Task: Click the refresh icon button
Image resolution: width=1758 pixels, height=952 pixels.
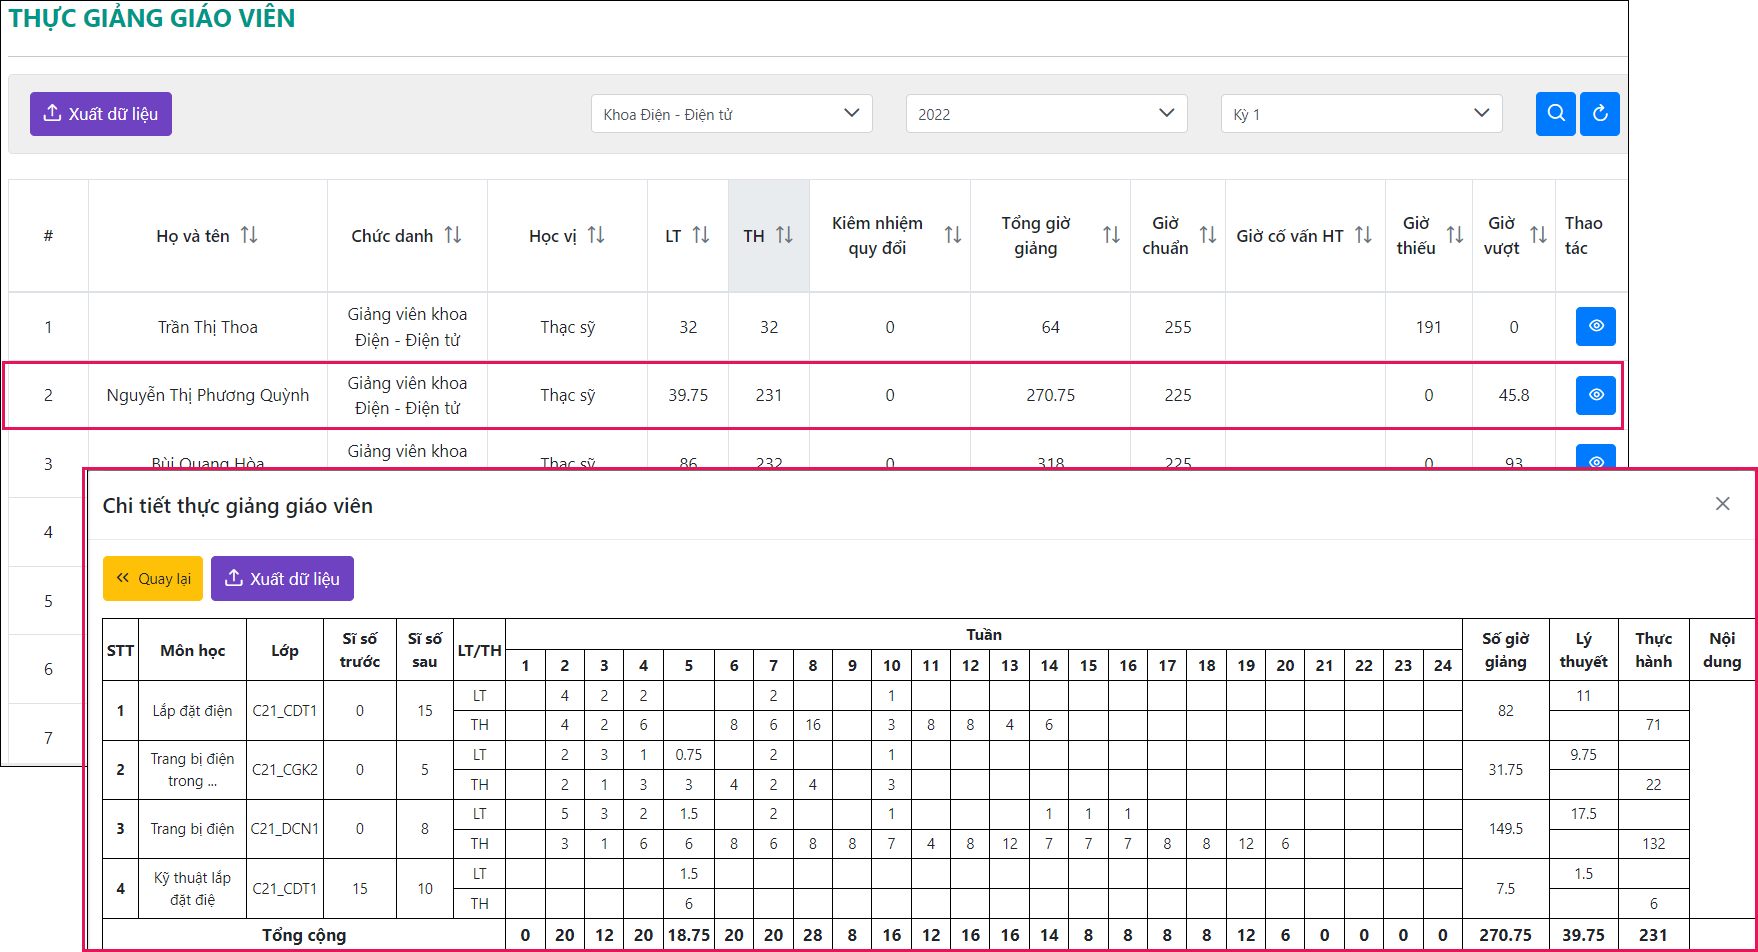Action: (x=1600, y=114)
